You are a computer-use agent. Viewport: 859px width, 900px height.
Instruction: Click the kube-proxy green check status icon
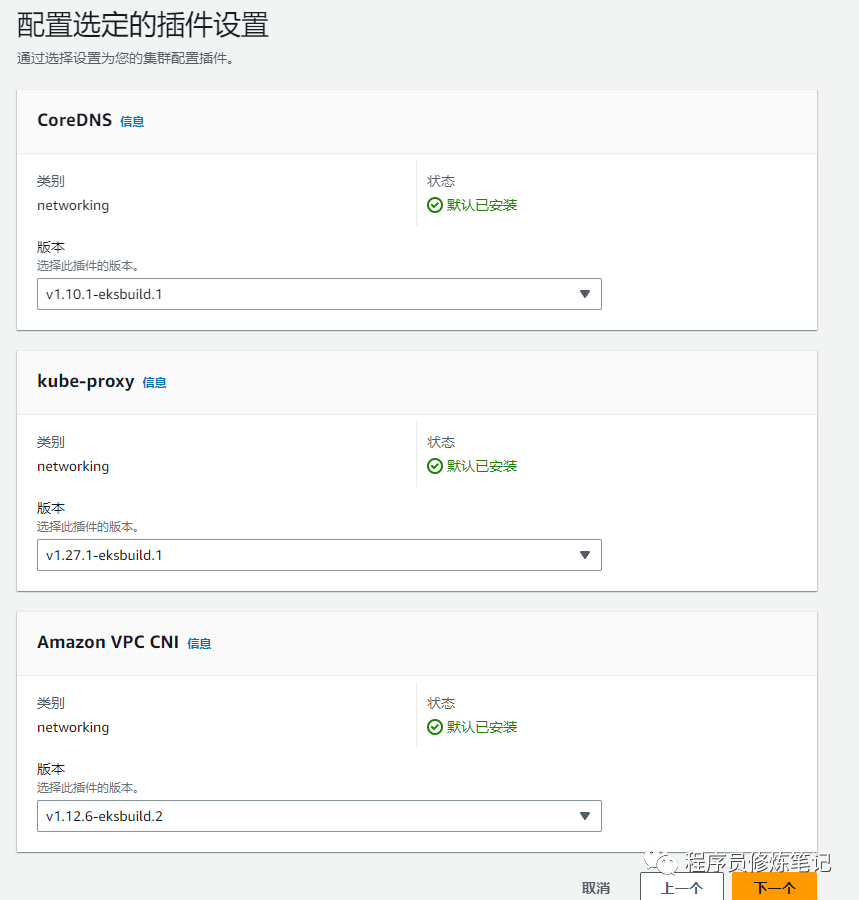pyautogui.click(x=434, y=466)
